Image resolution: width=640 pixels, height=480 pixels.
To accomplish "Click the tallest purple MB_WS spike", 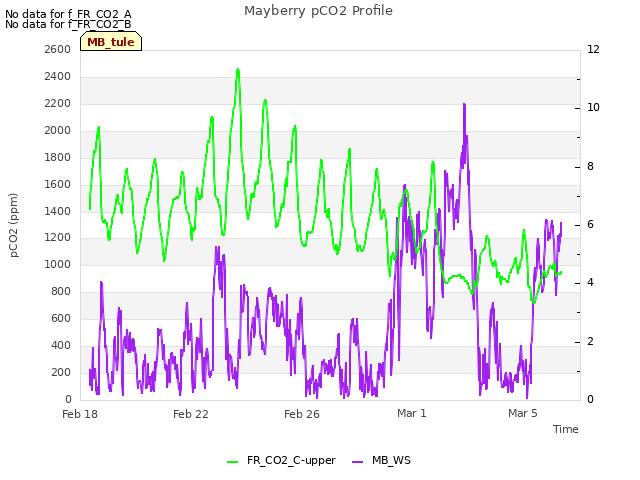I will click(464, 105).
